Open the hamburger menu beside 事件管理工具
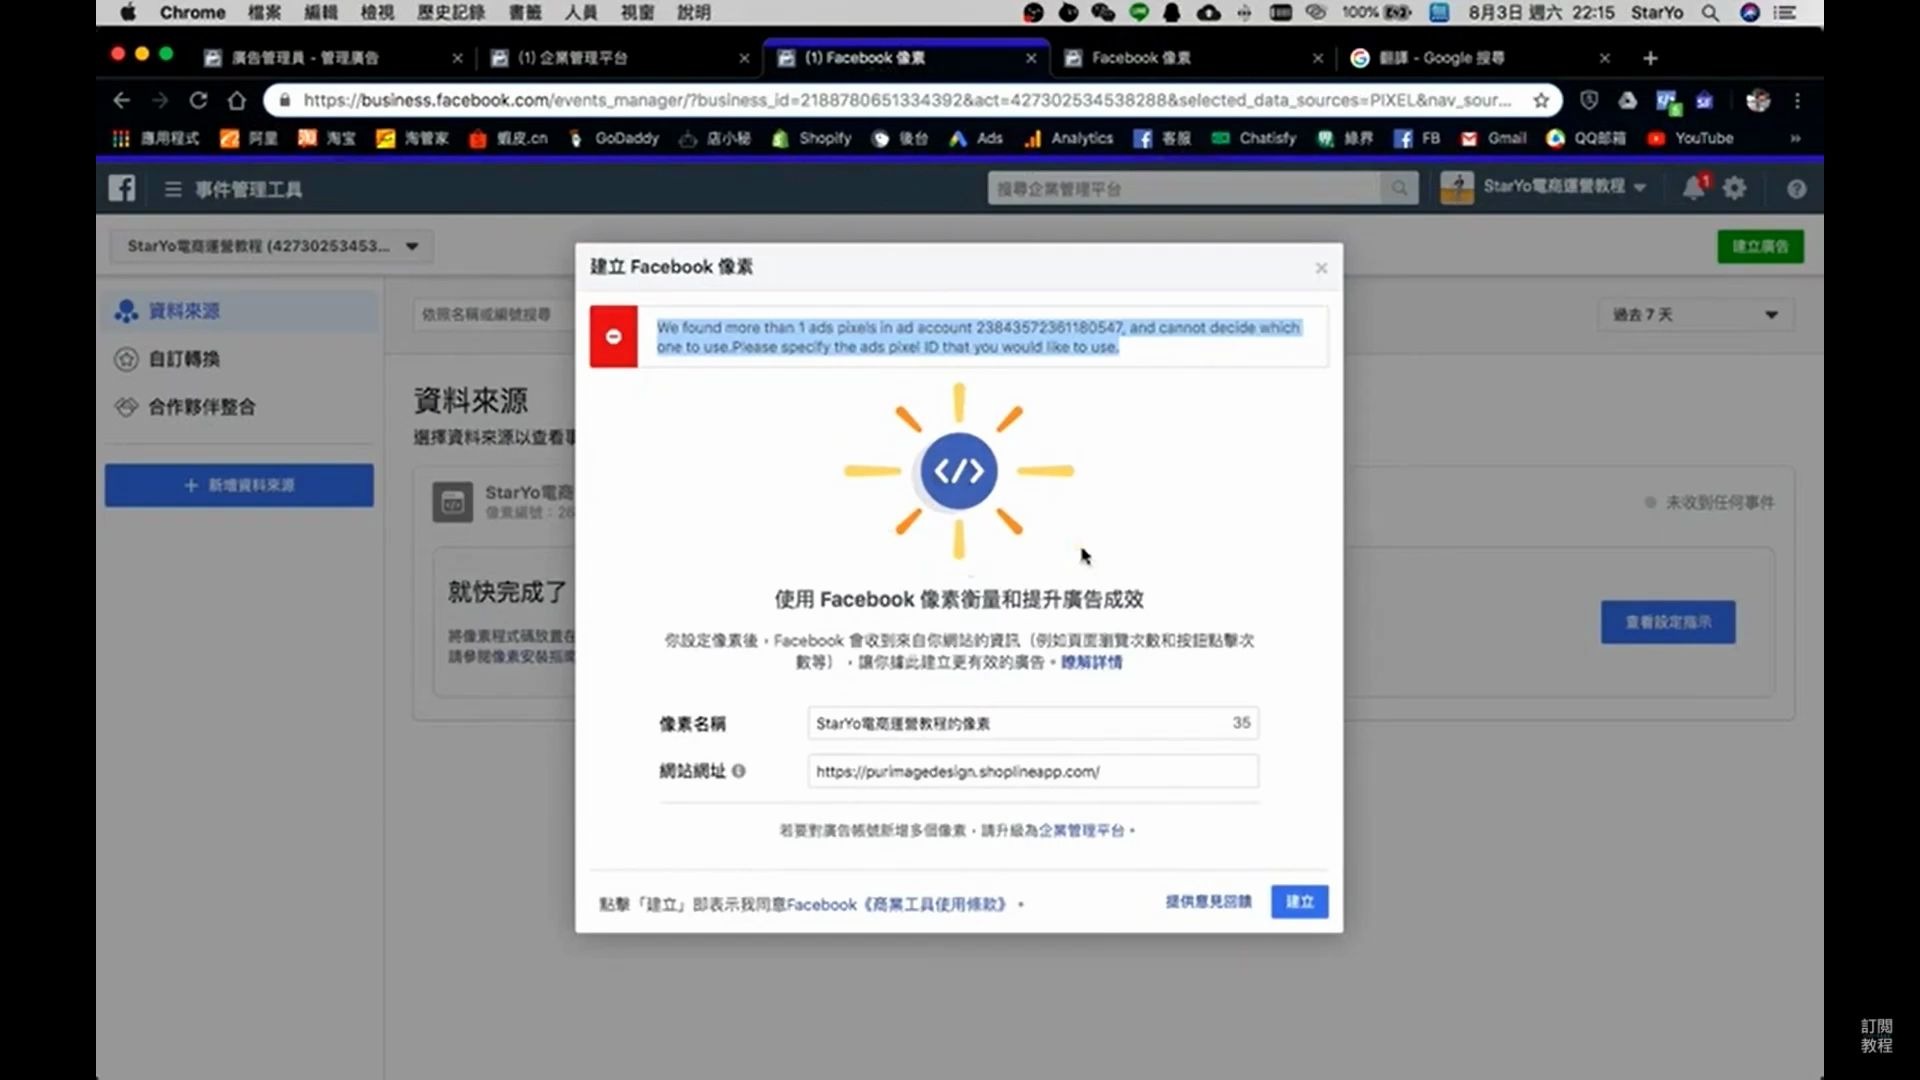Image resolution: width=1920 pixels, height=1080 pixels. coord(173,189)
